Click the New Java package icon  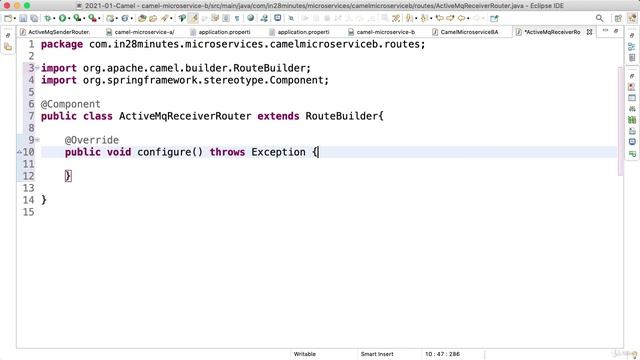point(110,18)
